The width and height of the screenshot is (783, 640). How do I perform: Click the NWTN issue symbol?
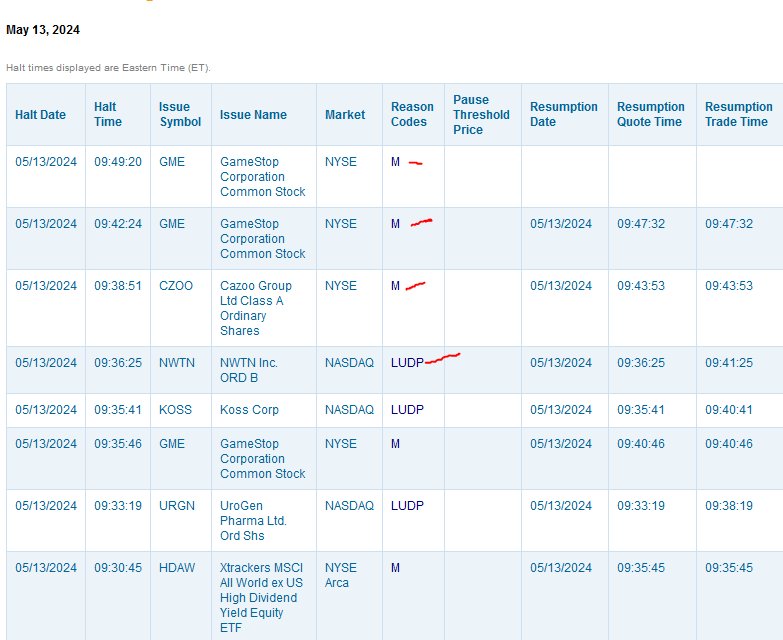point(177,362)
